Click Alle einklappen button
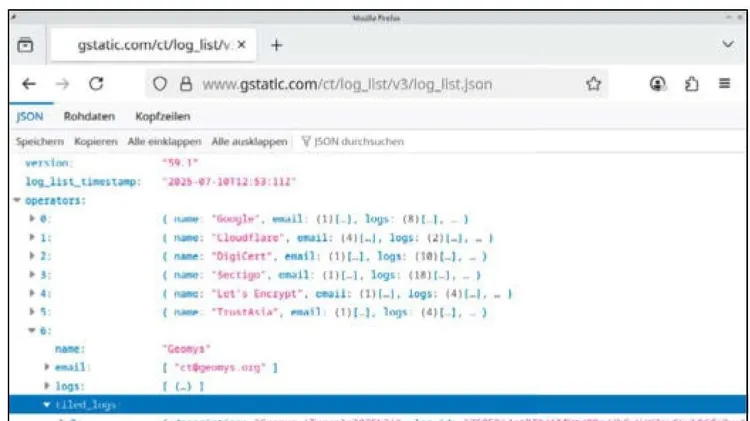This screenshot has height=421, width=750. click(164, 142)
